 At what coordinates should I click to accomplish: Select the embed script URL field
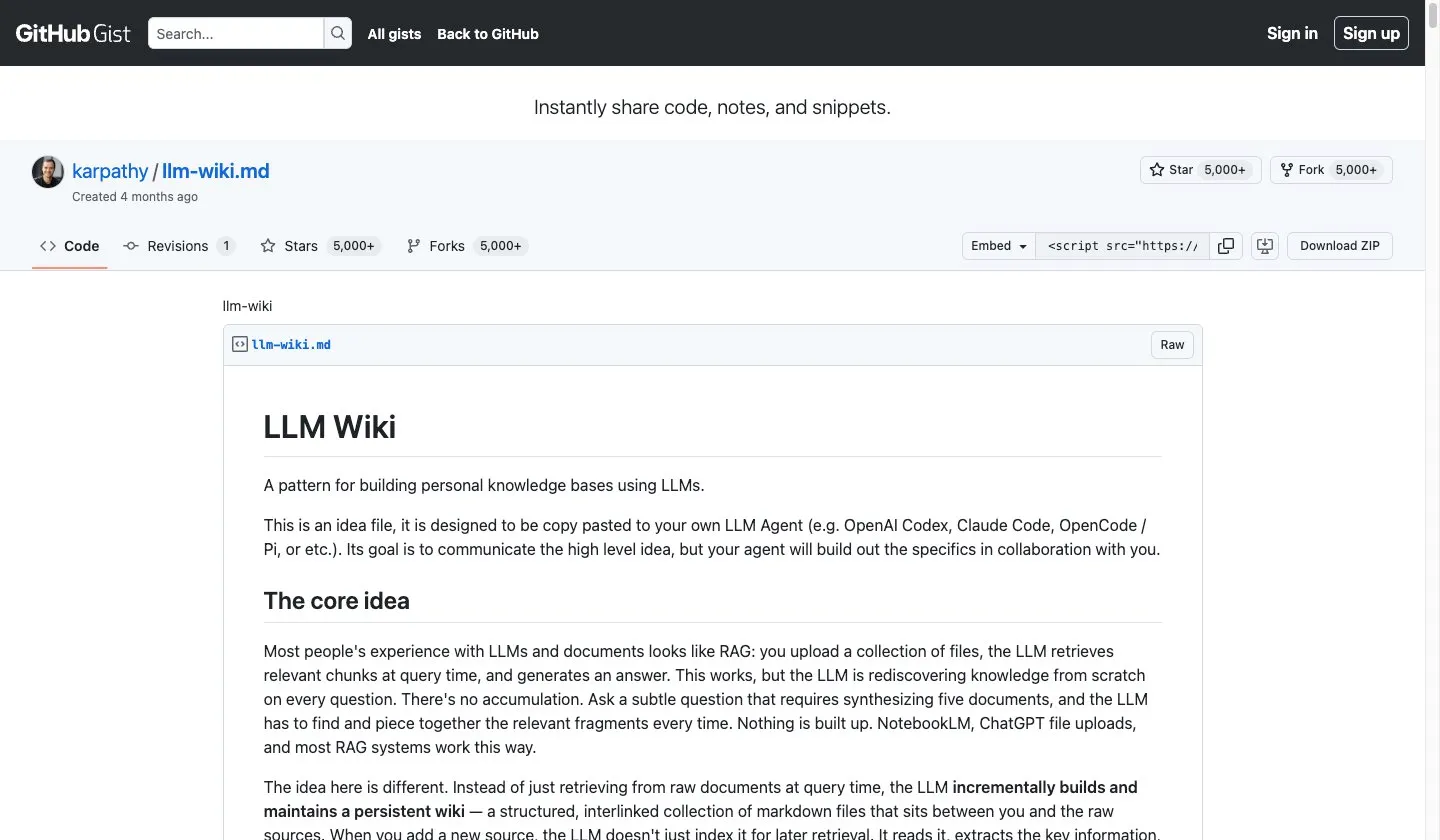(x=1122, y=246)
